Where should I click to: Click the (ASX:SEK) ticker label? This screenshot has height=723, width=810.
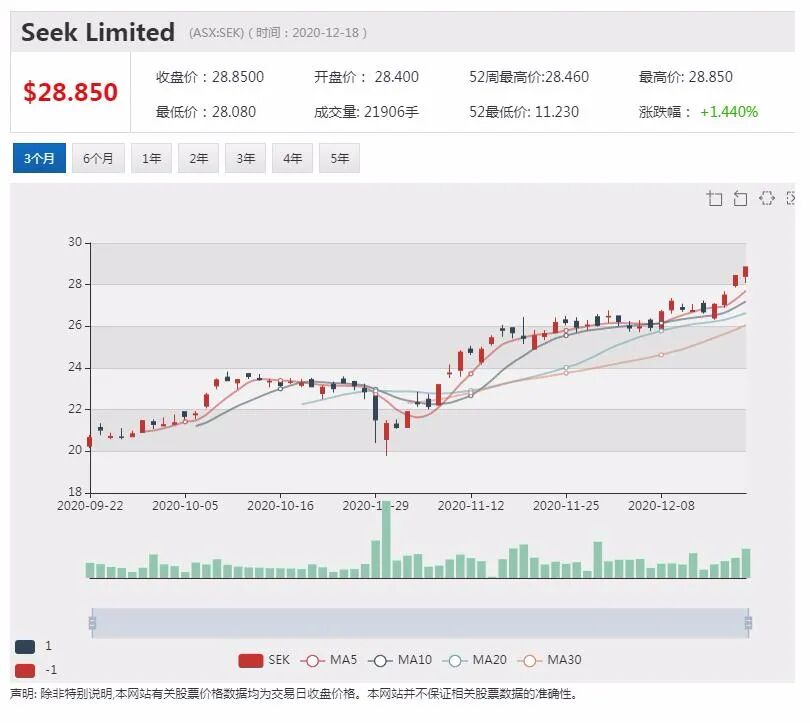[x=216, y=33]
